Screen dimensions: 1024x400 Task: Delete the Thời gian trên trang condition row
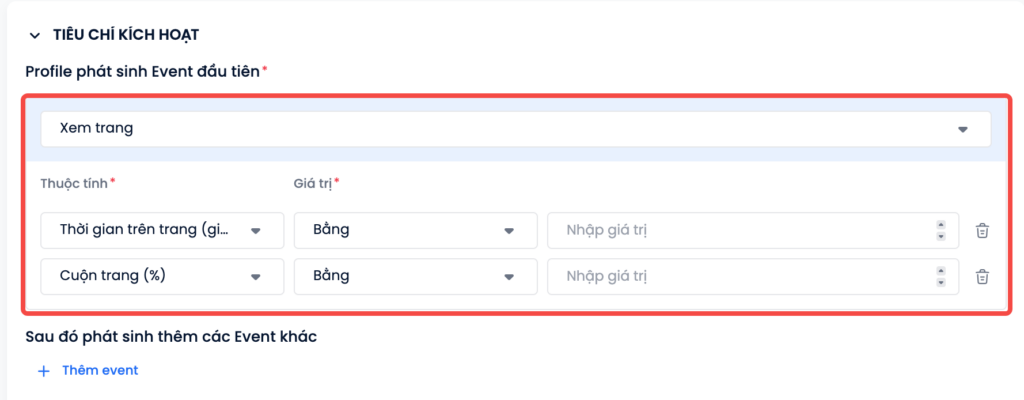click(x=982, y=231)
